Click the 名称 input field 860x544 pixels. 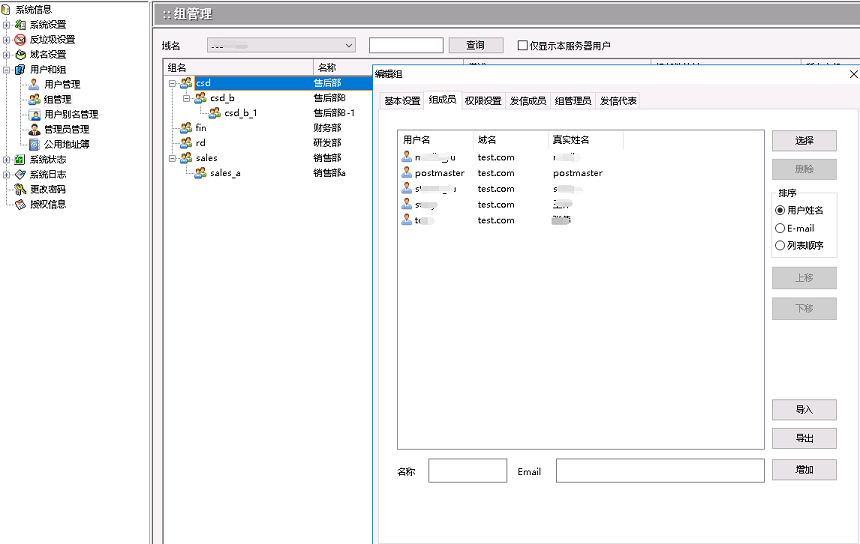coord(467,471)
